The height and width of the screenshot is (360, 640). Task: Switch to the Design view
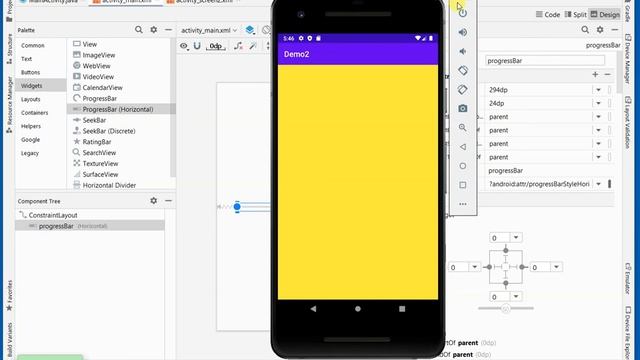(605, 14)
